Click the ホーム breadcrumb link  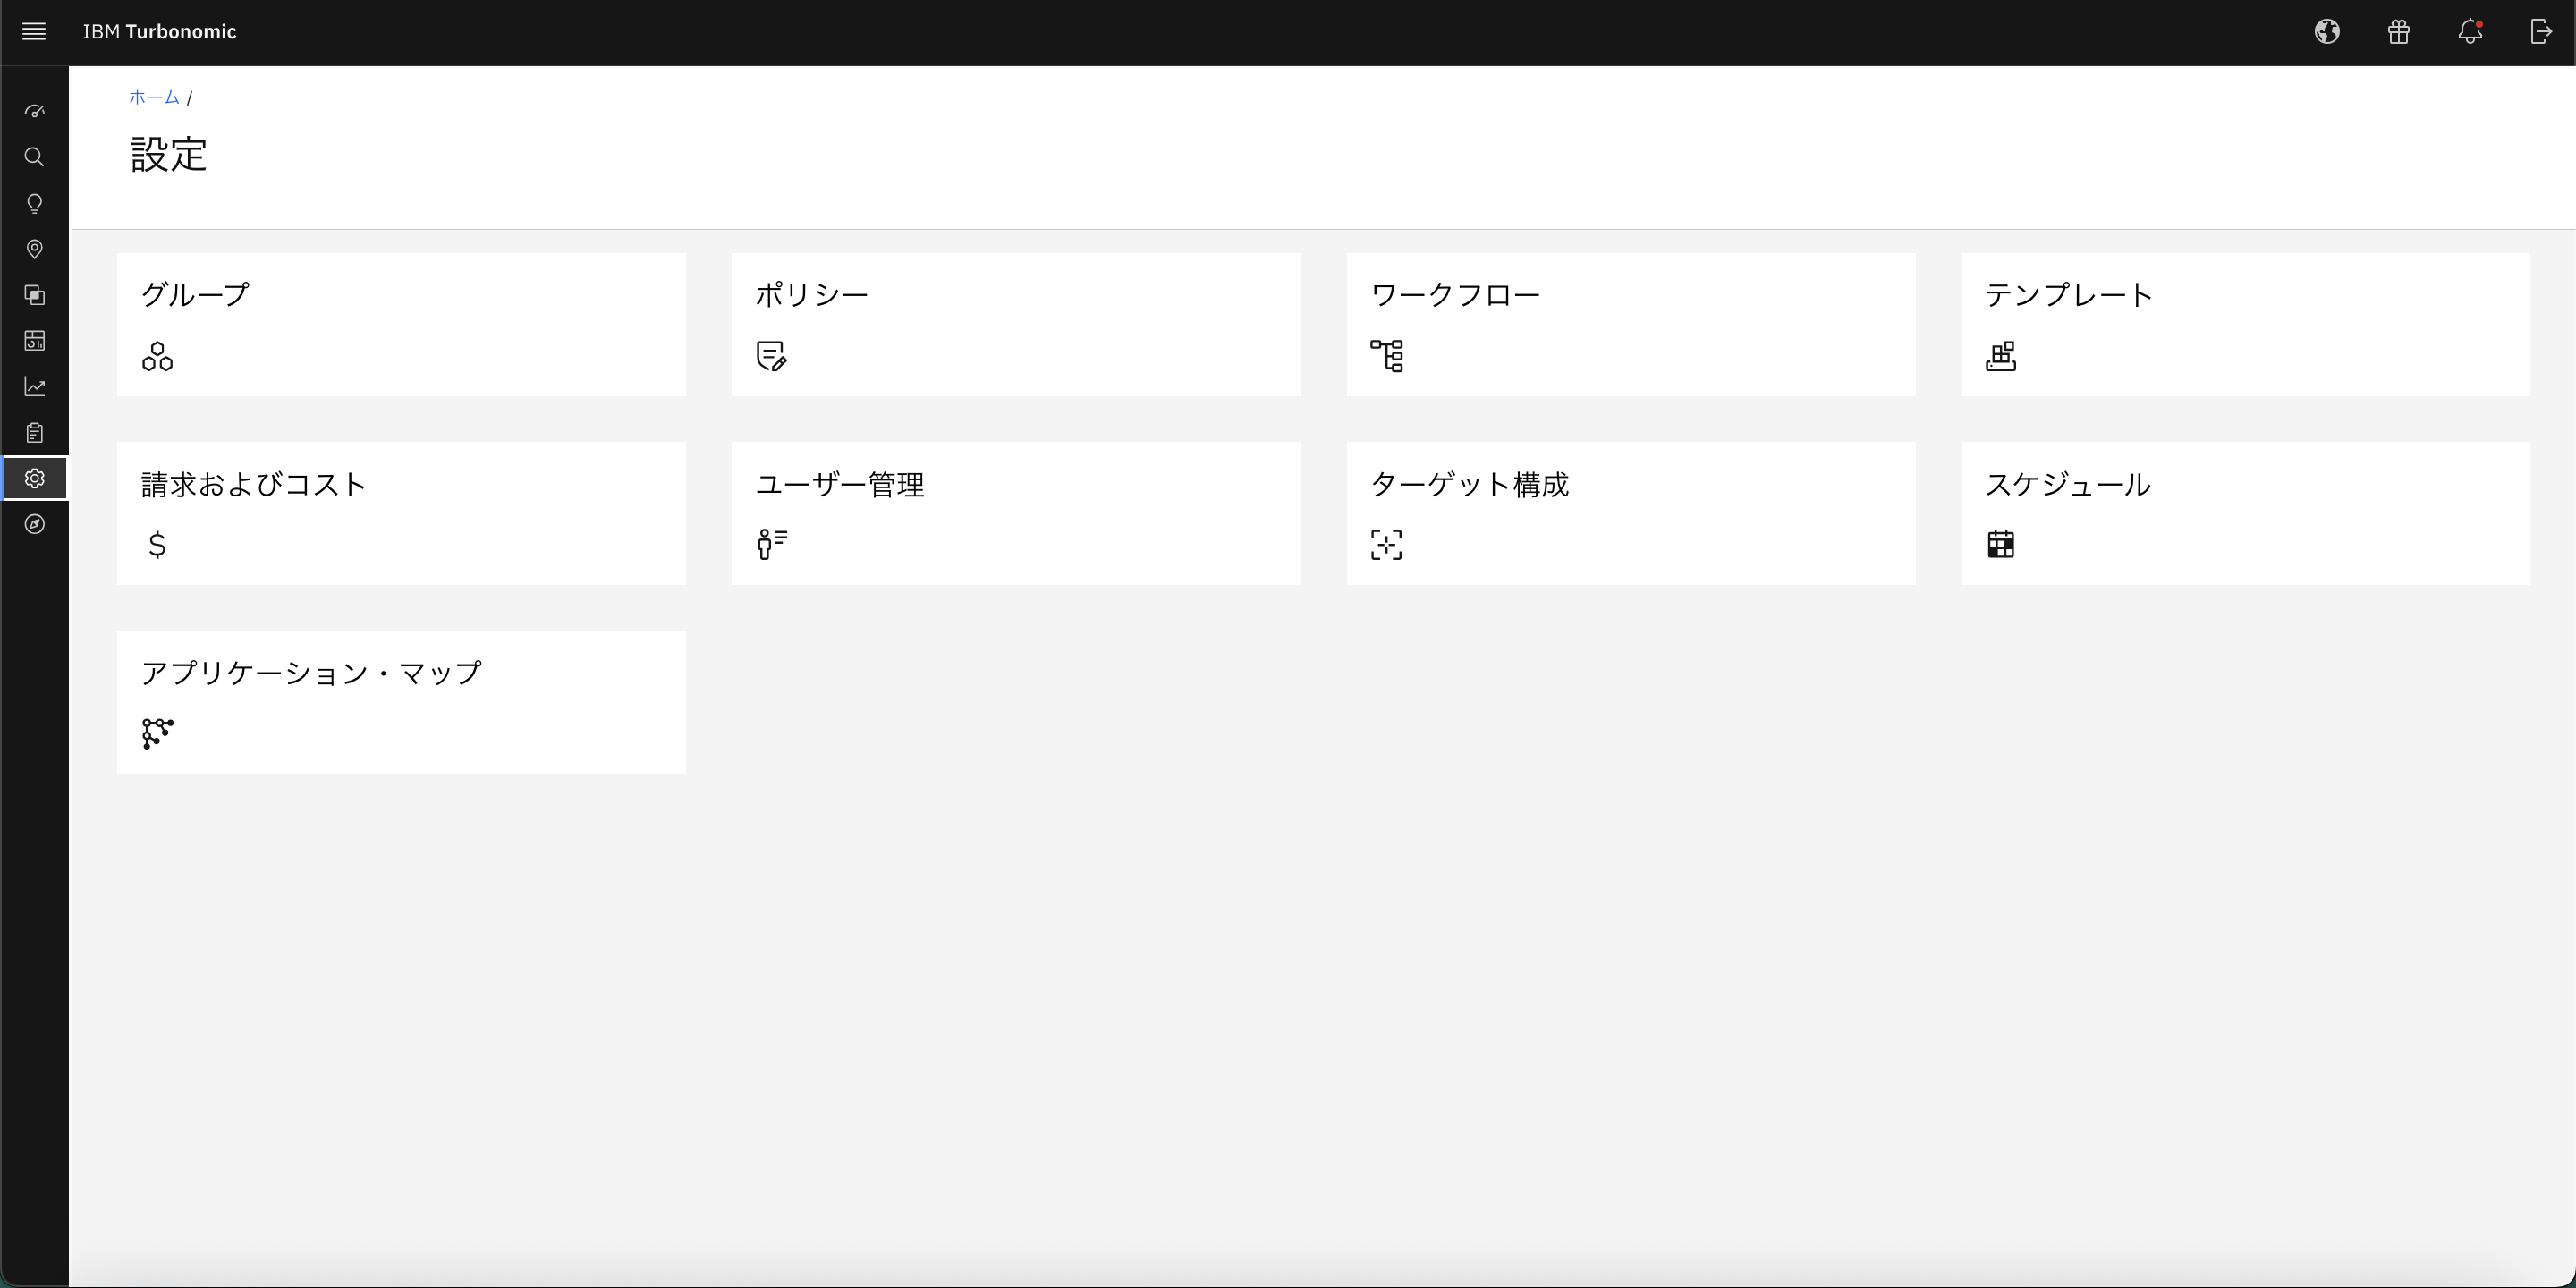coord(154,97)
